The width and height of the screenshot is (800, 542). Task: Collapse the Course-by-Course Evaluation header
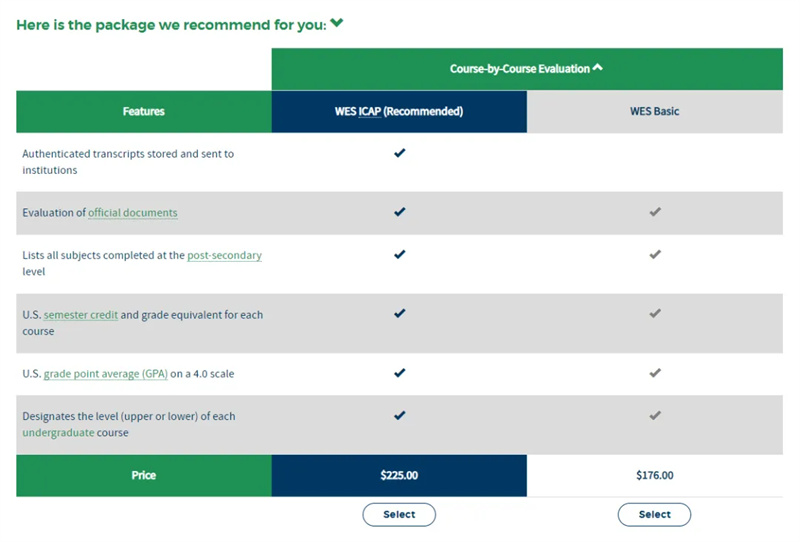pos(597,69)
